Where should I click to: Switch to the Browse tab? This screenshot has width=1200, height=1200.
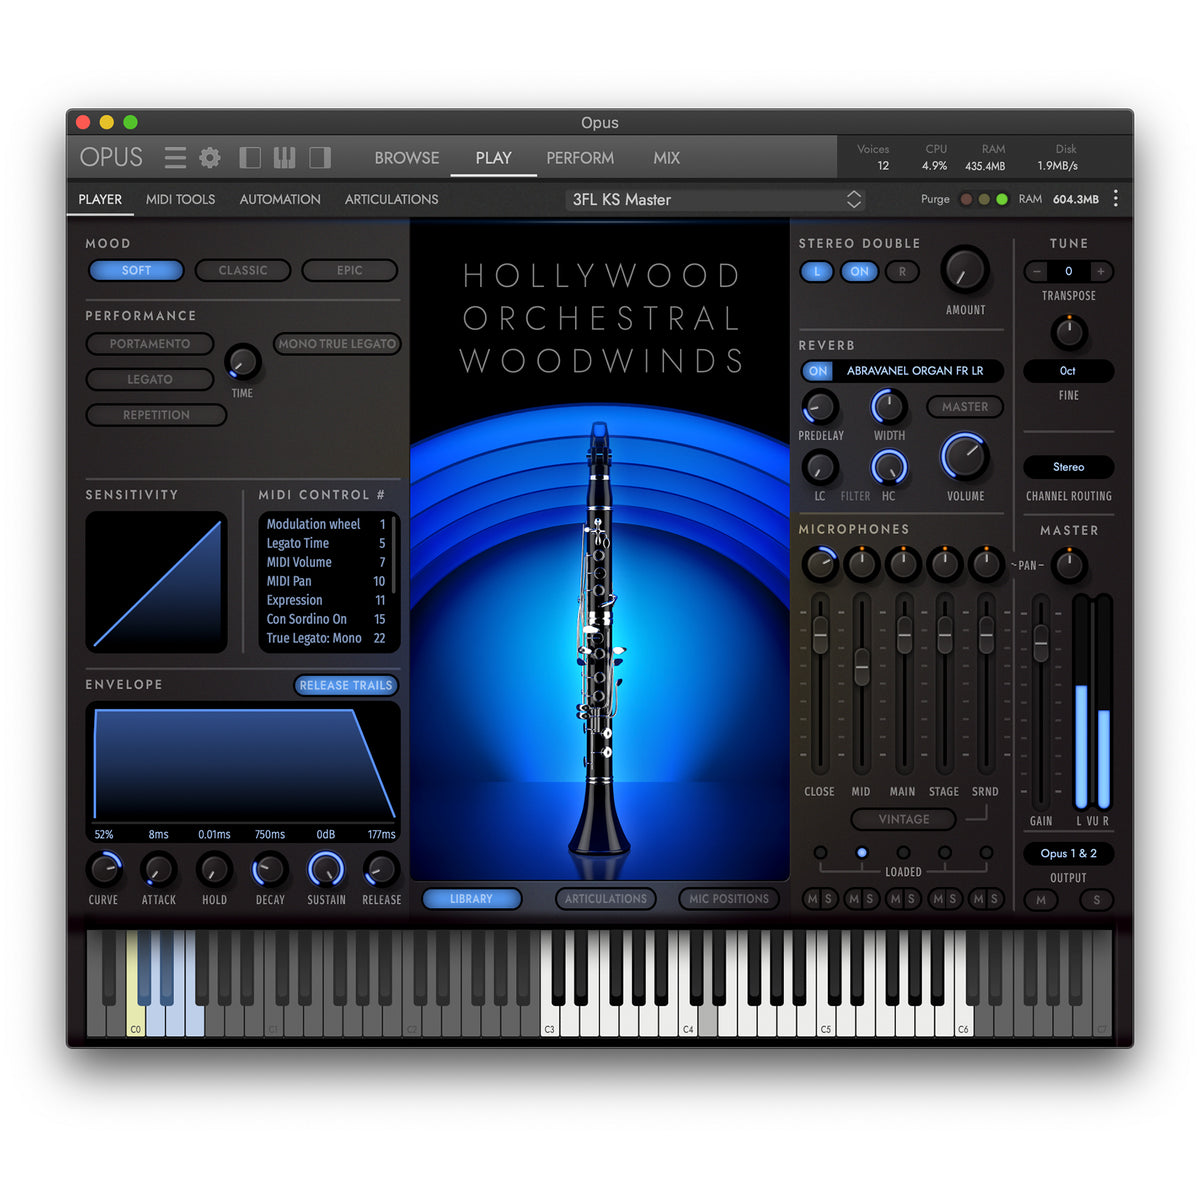click(x=407, y=158)
